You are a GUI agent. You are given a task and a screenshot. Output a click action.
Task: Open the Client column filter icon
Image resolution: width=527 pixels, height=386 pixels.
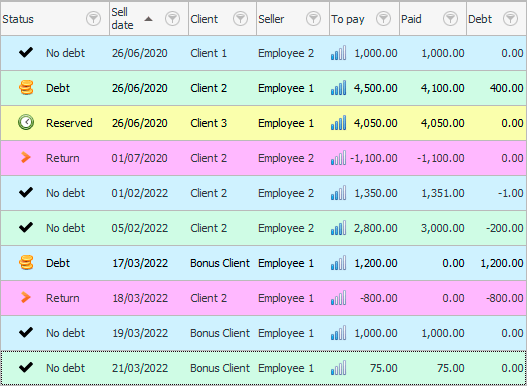pos(240,19)
